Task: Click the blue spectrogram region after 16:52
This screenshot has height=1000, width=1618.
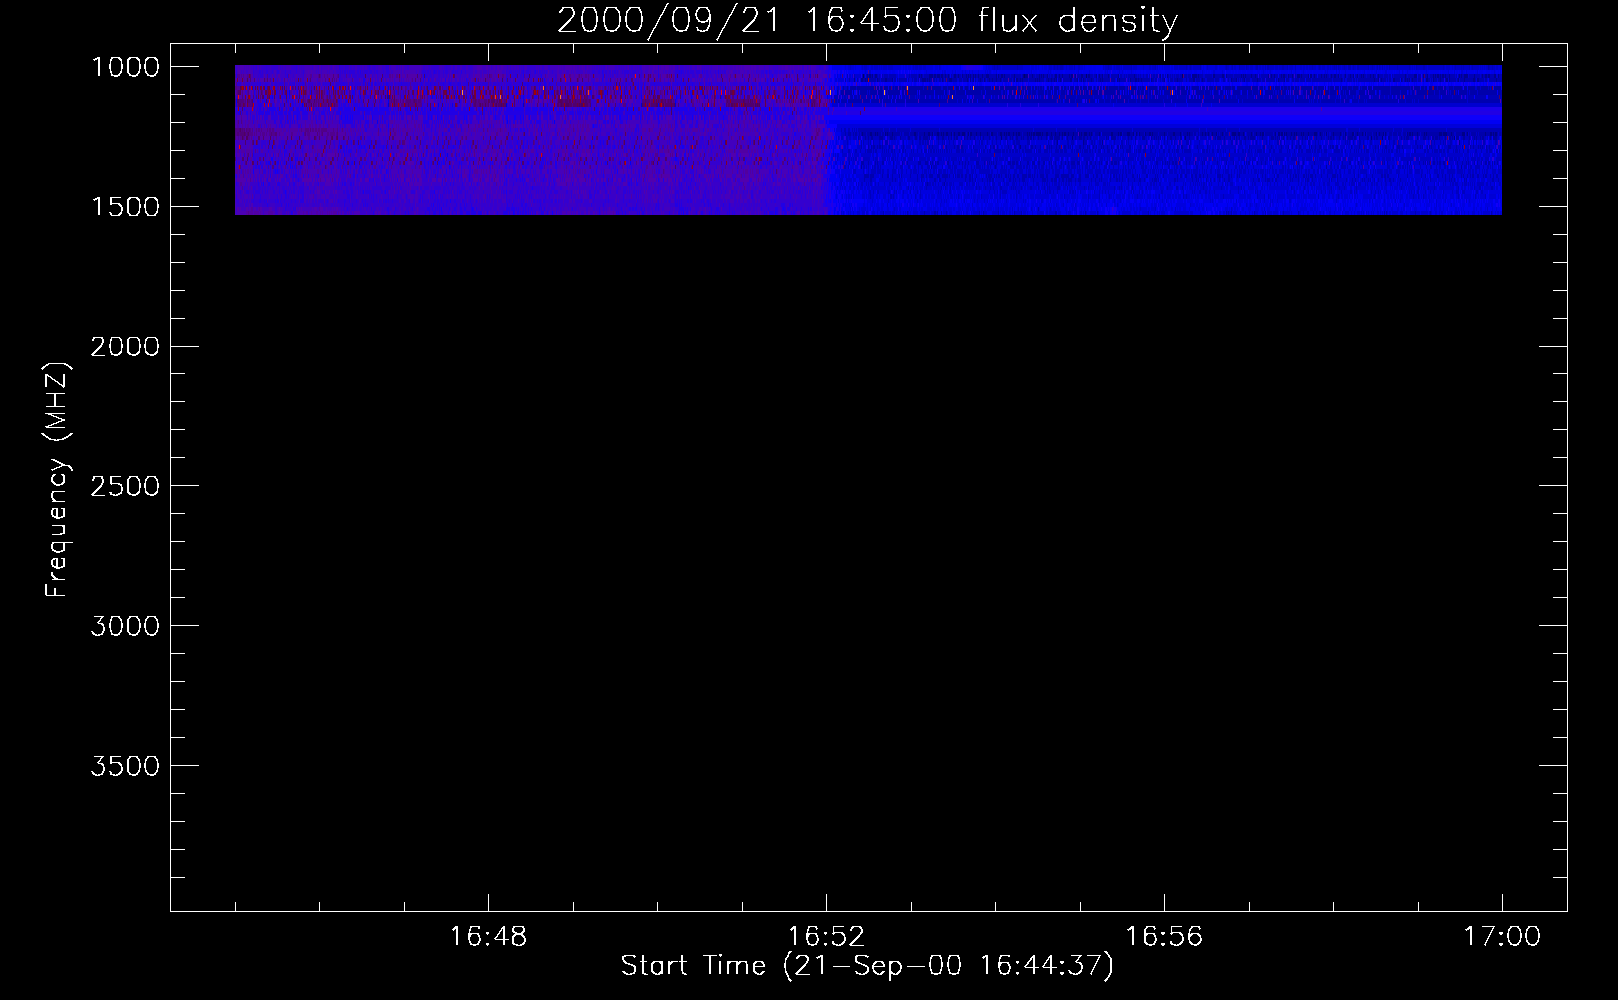Action: (x=1165, y=140)
